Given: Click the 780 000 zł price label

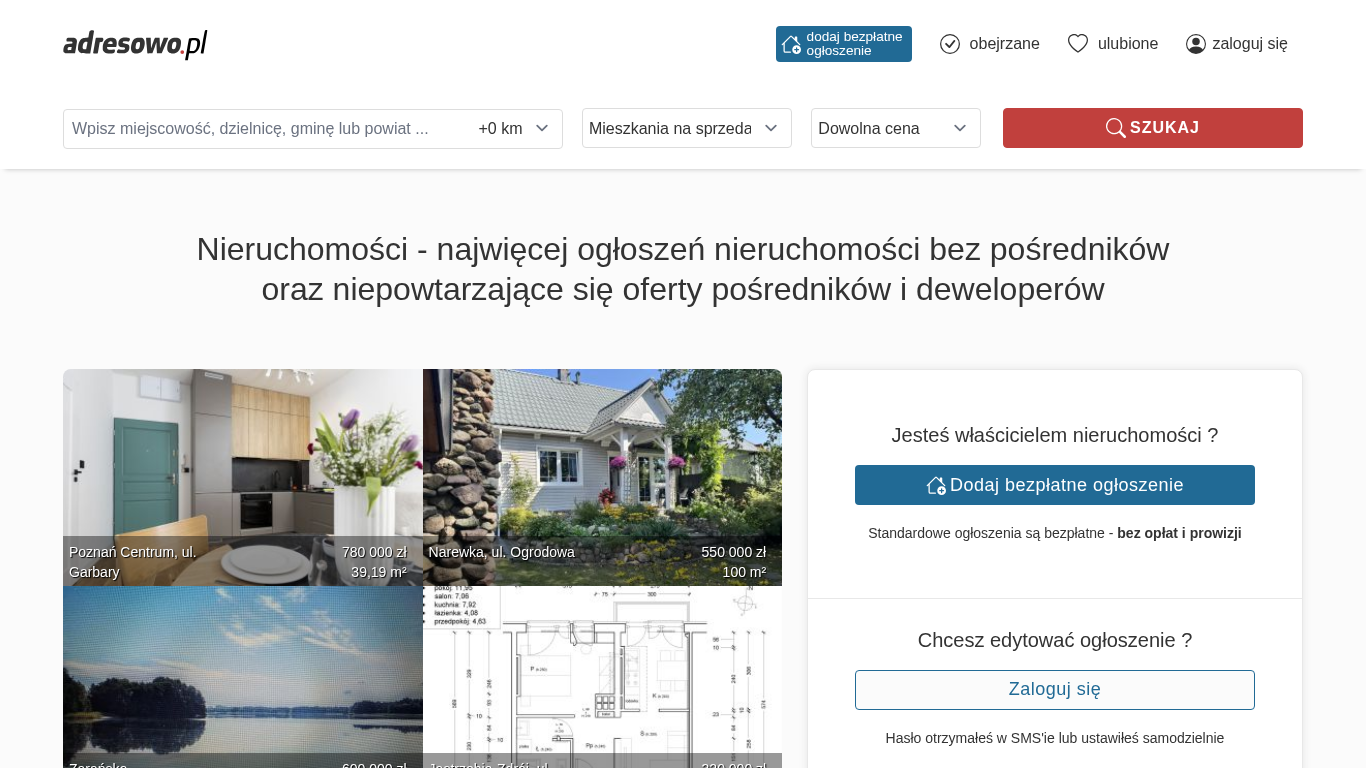Looking at the screenshot, I should [x=374, y=552].
